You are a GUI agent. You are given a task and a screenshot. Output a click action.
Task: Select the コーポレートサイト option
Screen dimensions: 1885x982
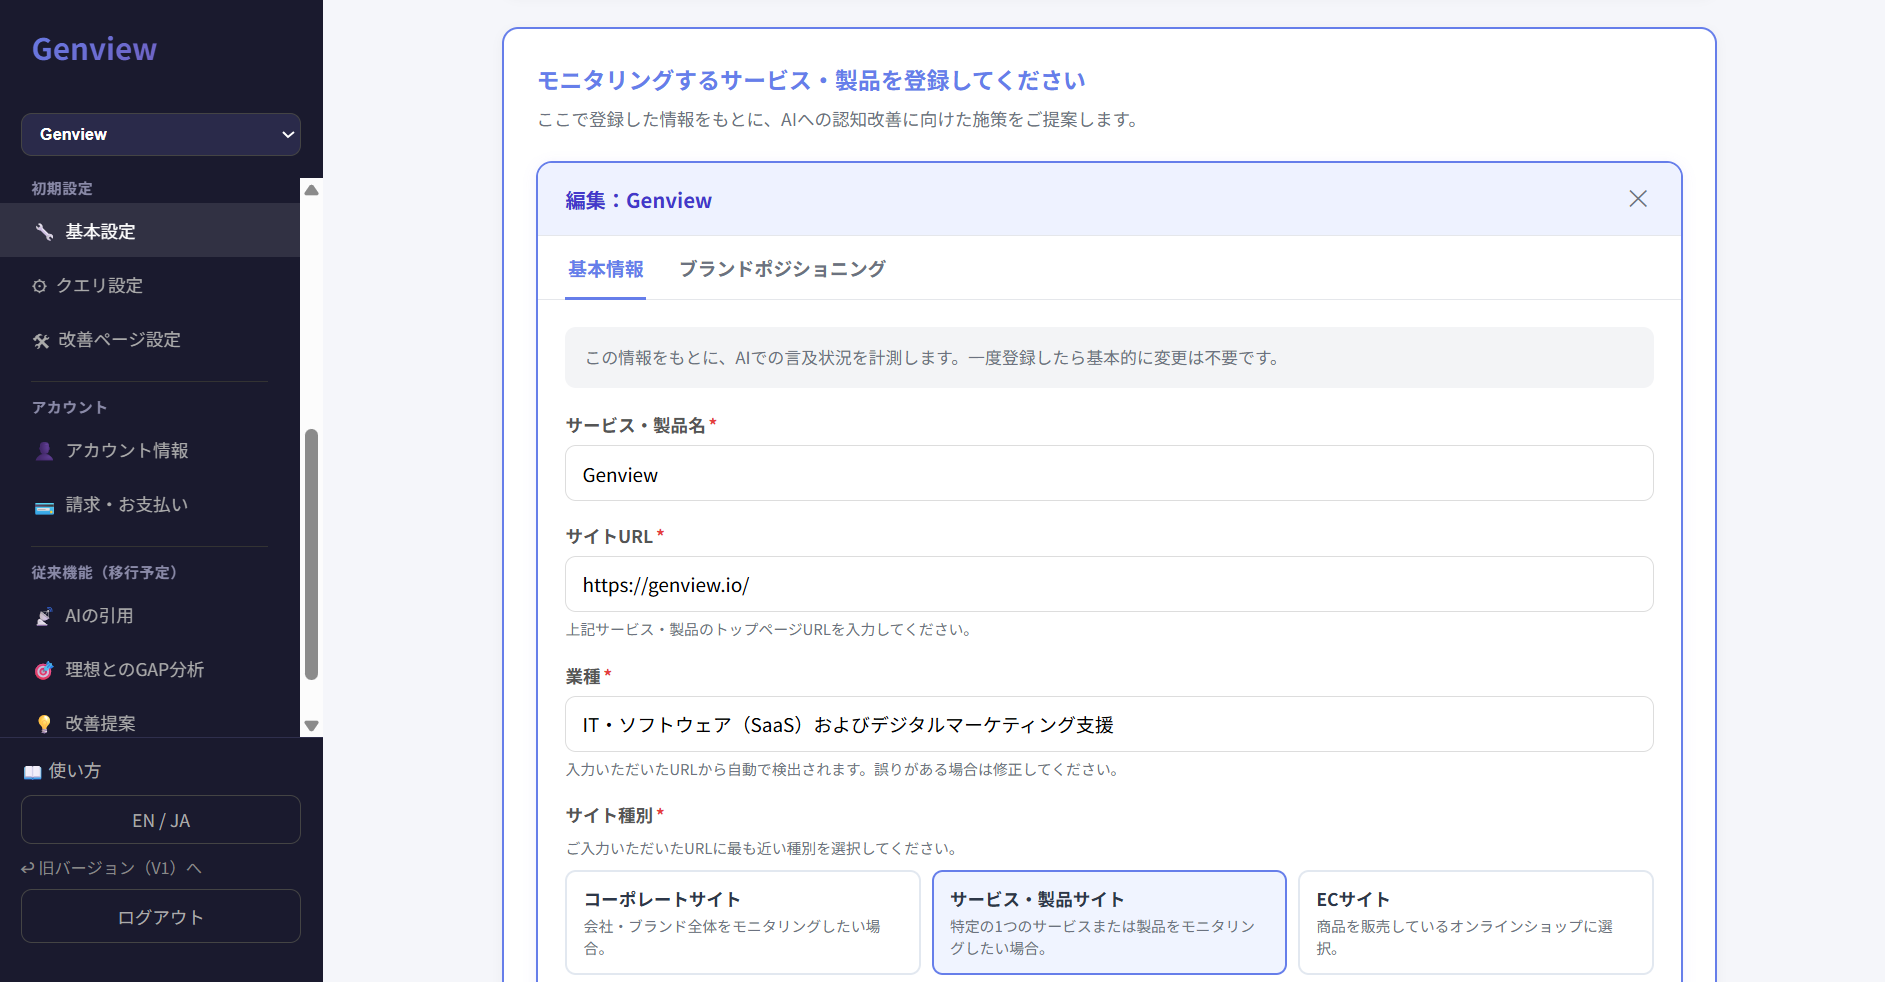tap(742, 922)
